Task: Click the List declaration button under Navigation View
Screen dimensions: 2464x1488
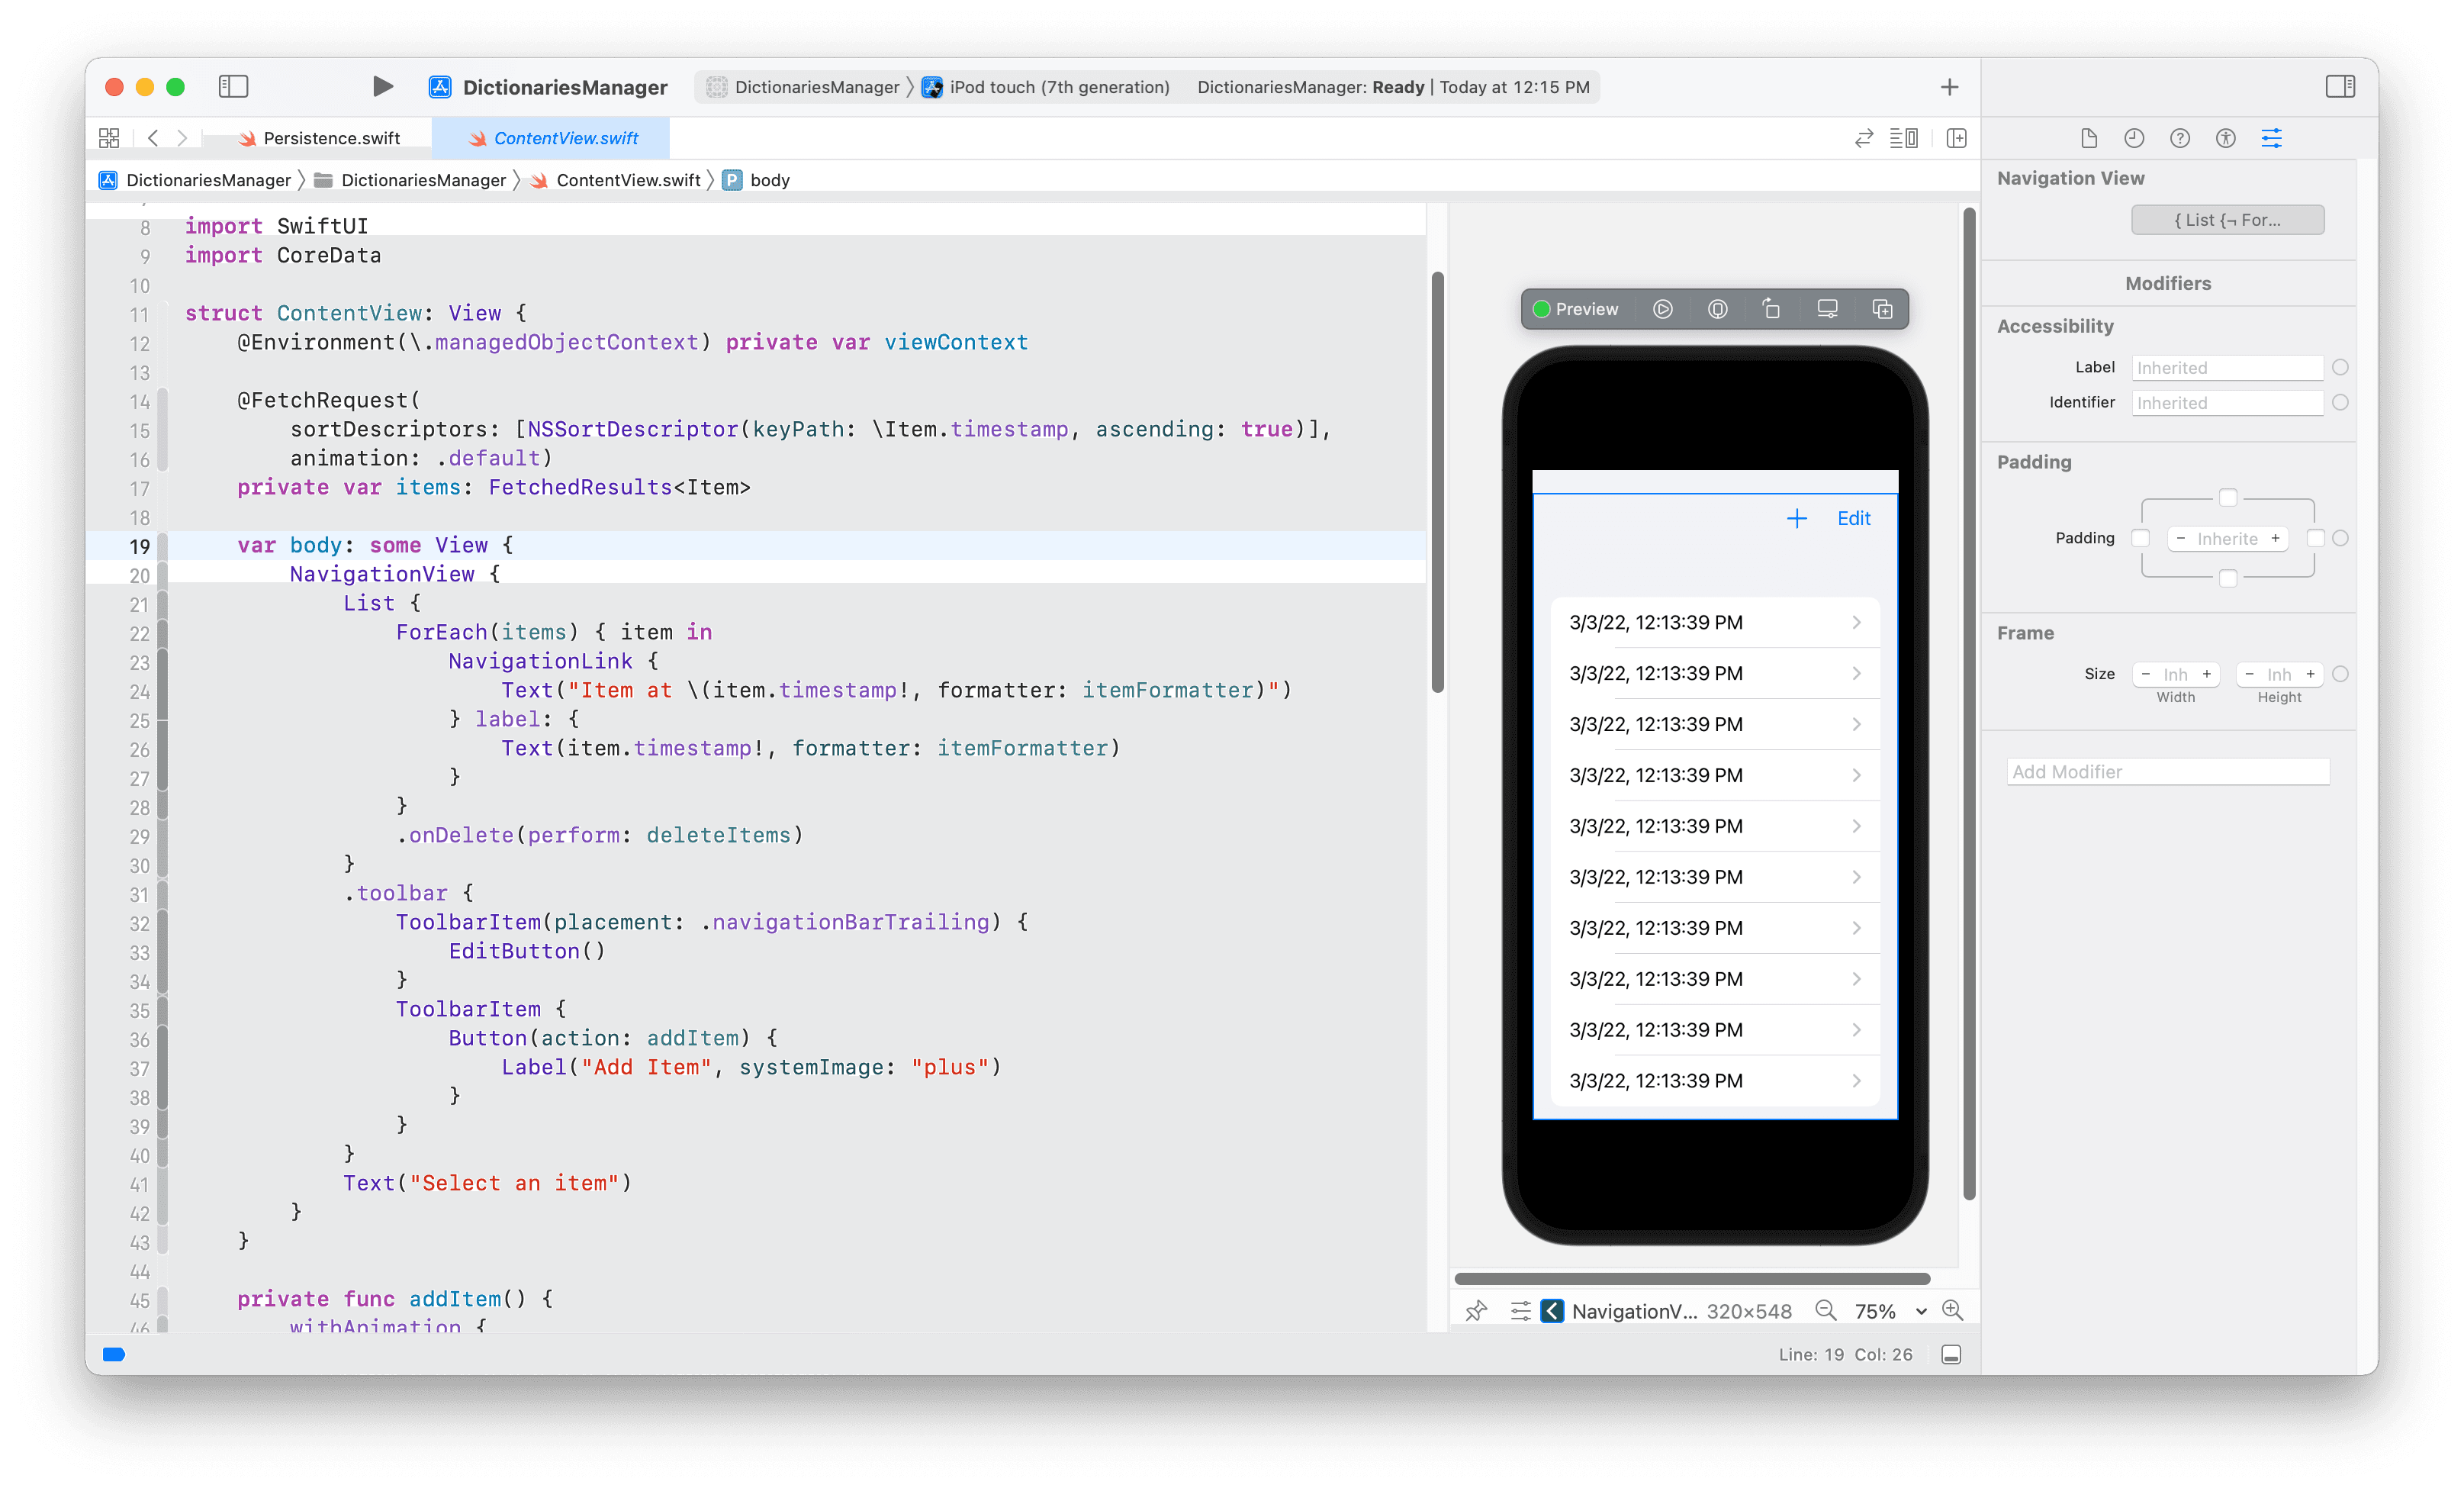Action: (2228, 220)
